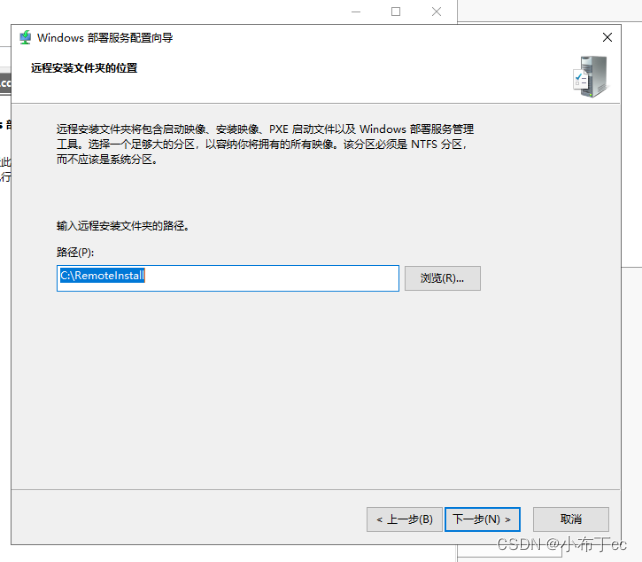The width and height of the screenshot is (642, 562).
Task: Click the 路径(P) text field
Action: pyautogui.click(x=228, y=278)
